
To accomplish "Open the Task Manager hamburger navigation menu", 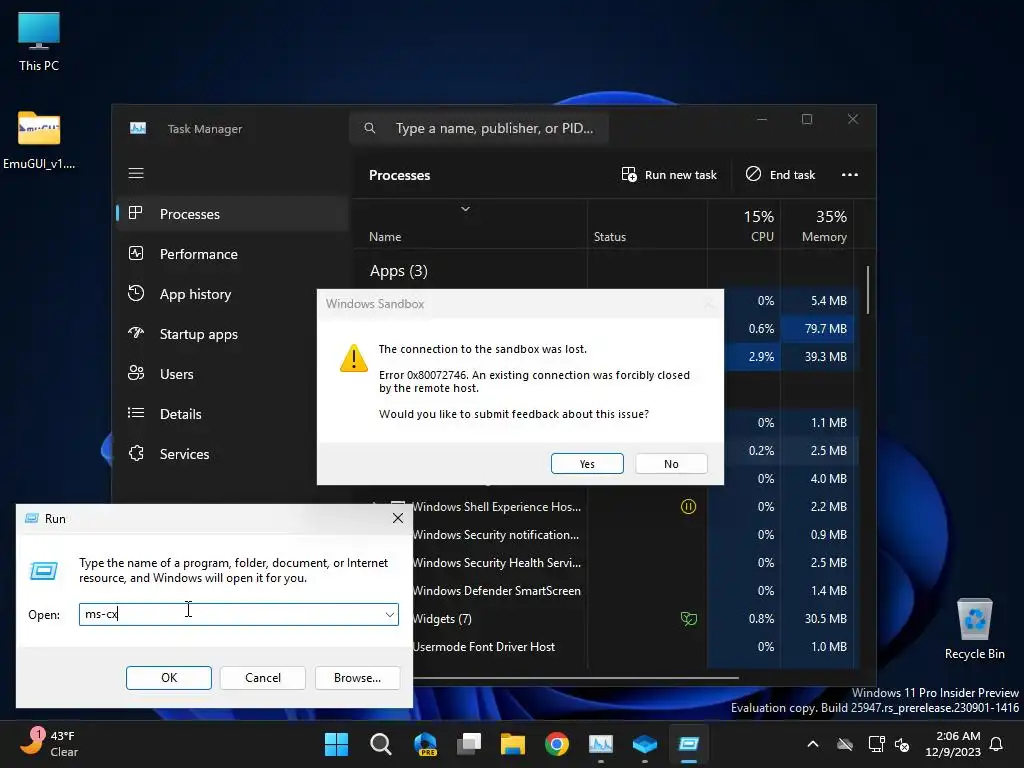I will (136, 173).
